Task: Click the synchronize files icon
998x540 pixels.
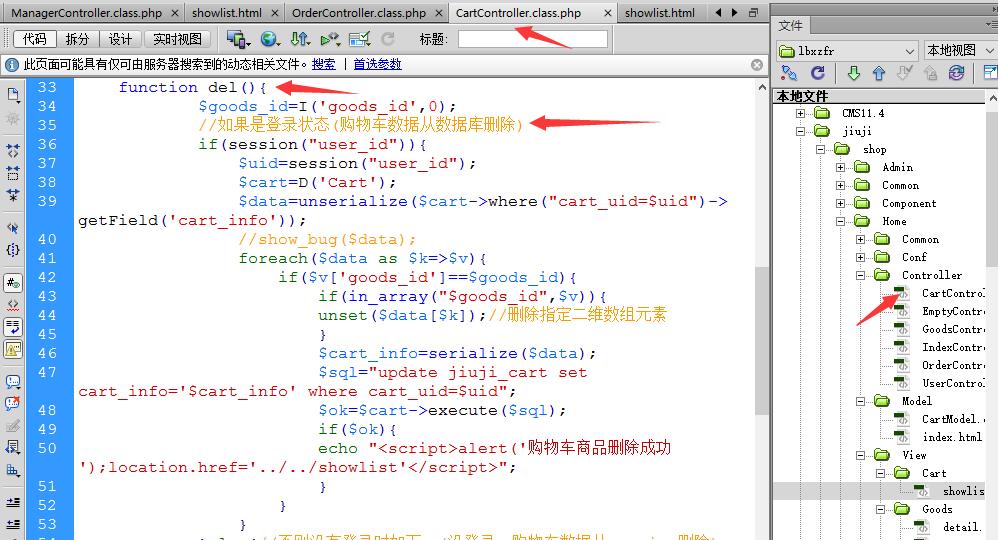Action: tap(956, 73)
